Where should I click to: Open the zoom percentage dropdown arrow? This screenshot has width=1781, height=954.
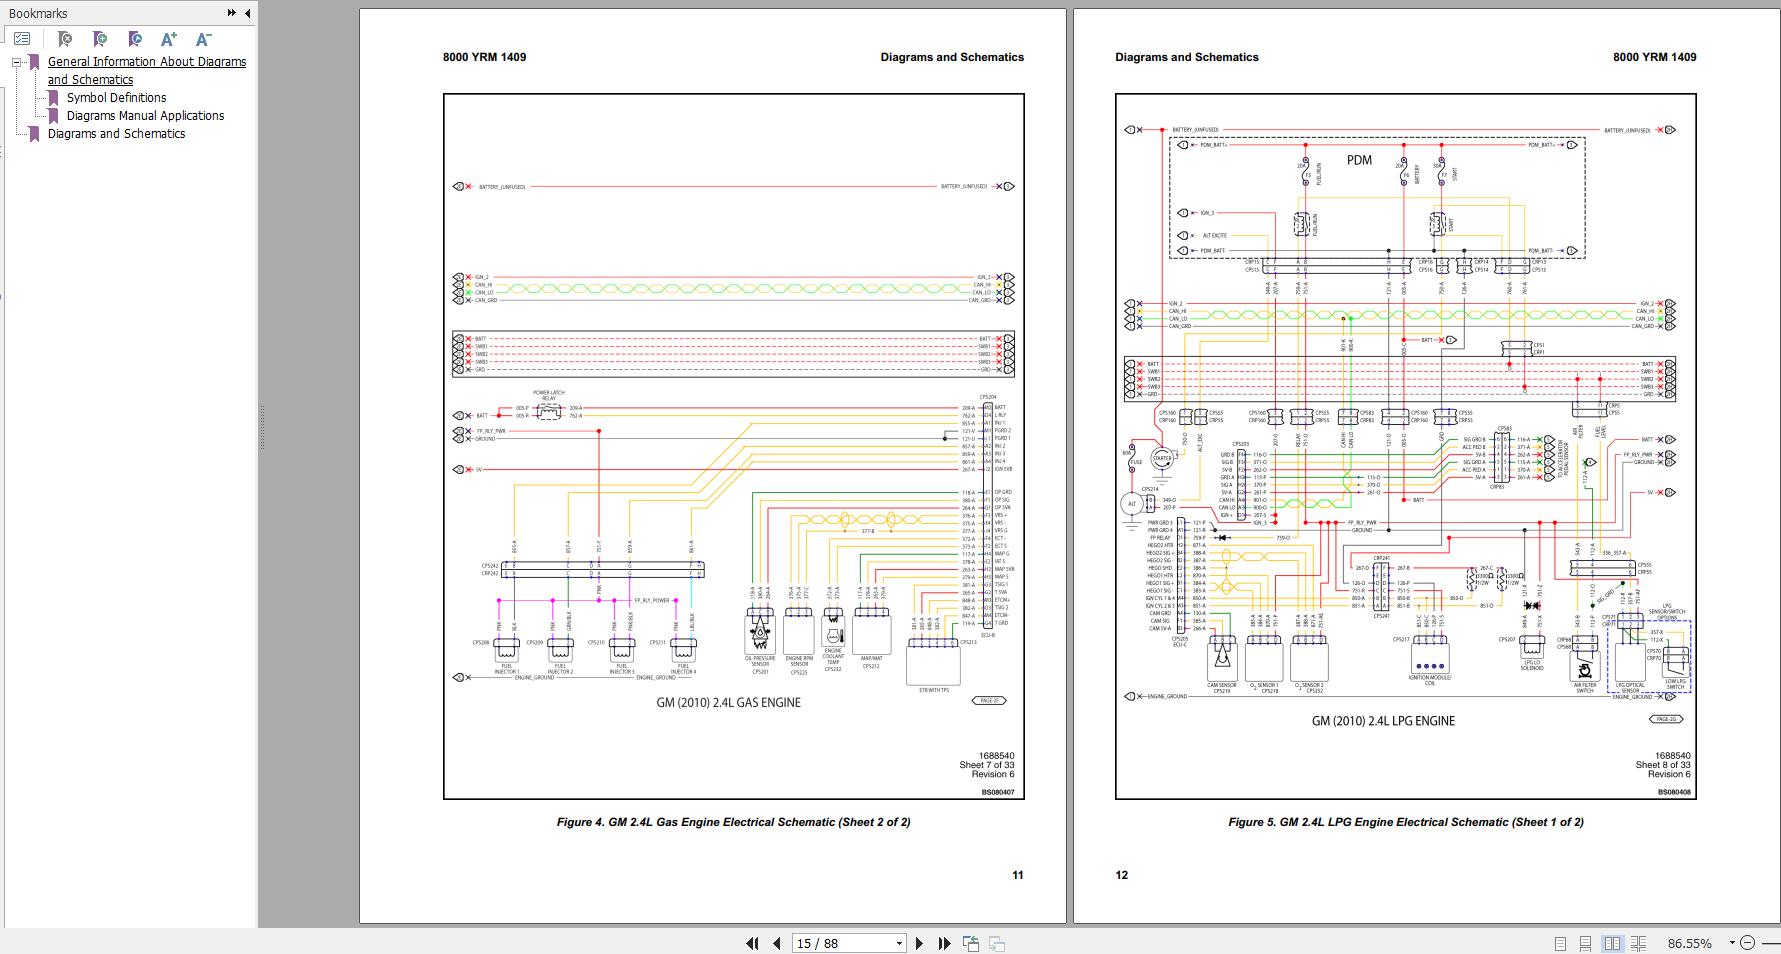(1730, 943)
